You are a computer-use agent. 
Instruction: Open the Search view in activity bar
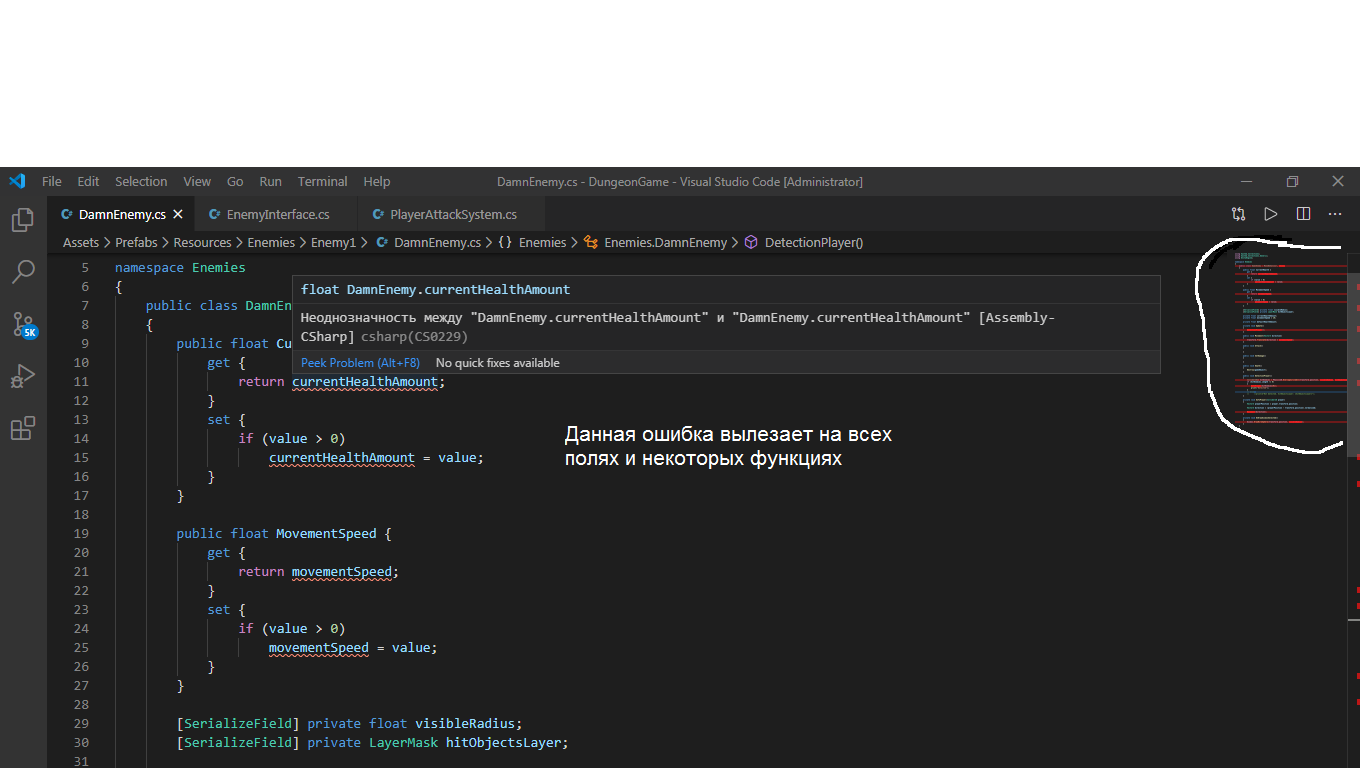[x=23, y=272]
